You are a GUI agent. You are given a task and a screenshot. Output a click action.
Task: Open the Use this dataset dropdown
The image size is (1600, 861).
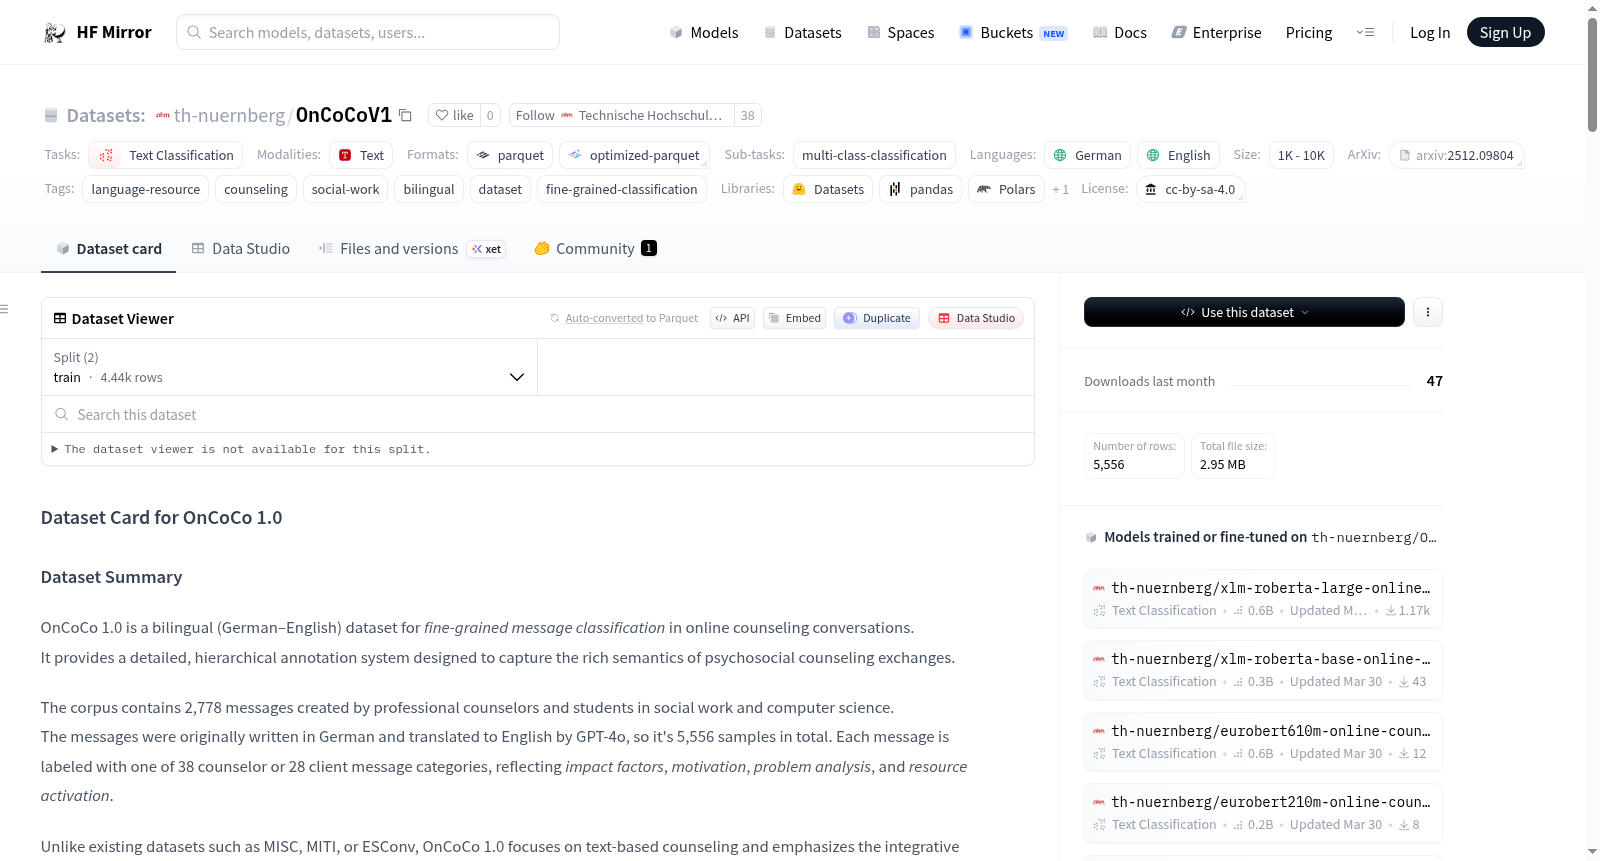(x=1244, y=312)
